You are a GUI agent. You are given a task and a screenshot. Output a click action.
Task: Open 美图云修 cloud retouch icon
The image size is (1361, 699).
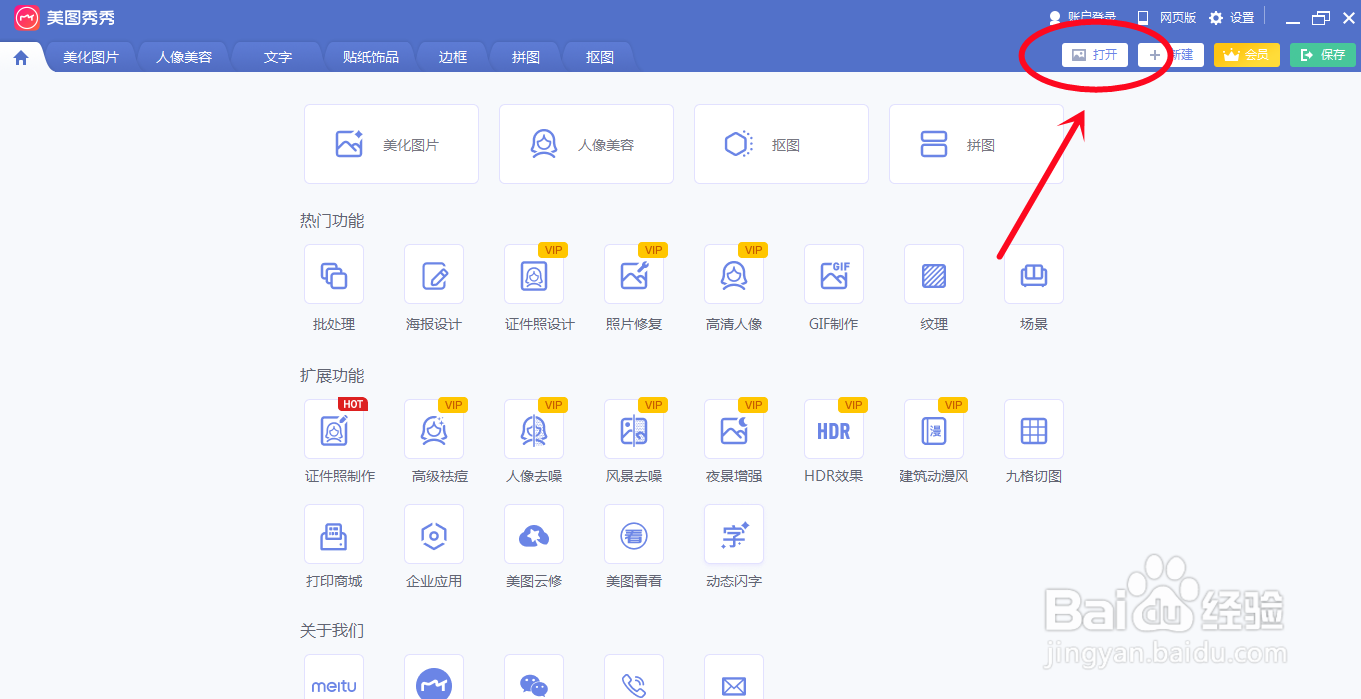[x=534, y=534]
